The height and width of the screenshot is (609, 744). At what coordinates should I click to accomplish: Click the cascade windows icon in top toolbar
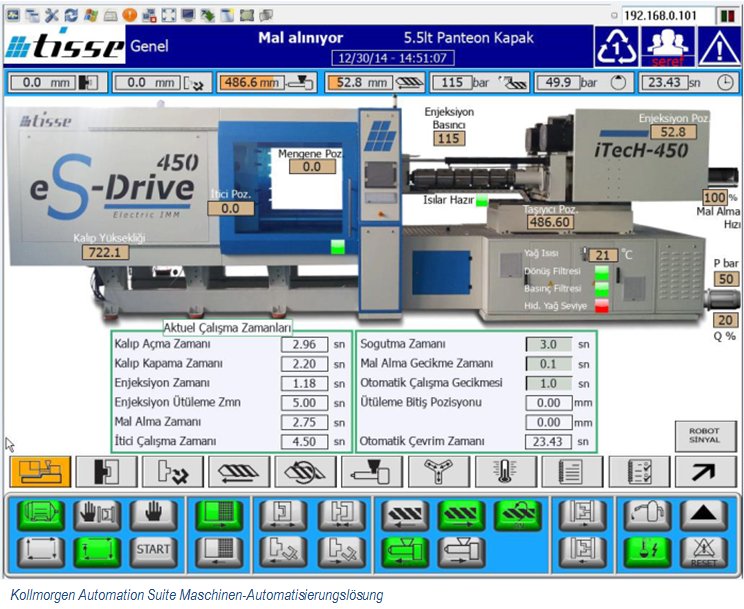(32, 15)
